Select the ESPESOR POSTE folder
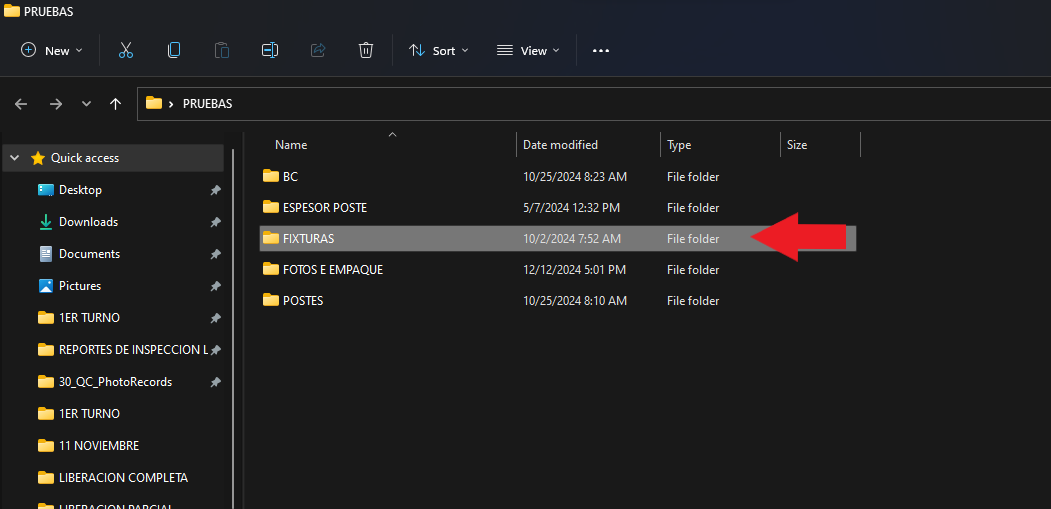 coord(558,208)
